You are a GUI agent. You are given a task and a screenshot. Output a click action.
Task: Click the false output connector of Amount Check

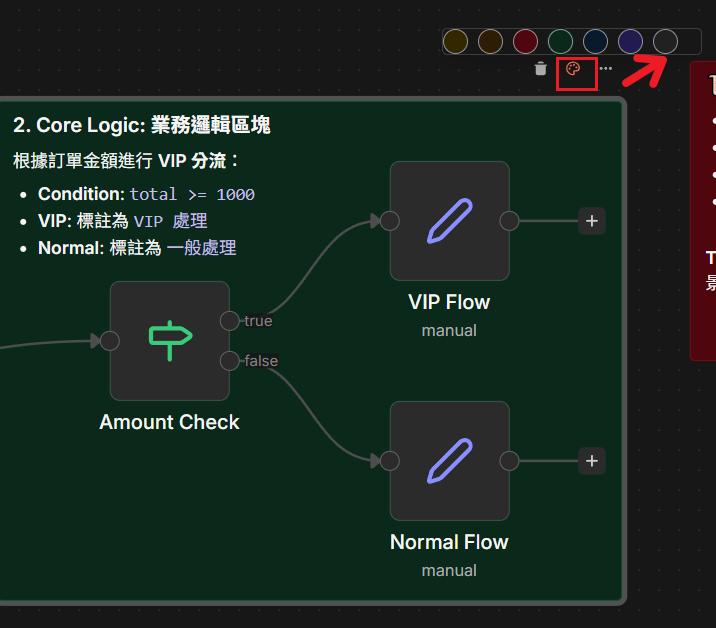point(230,361)
